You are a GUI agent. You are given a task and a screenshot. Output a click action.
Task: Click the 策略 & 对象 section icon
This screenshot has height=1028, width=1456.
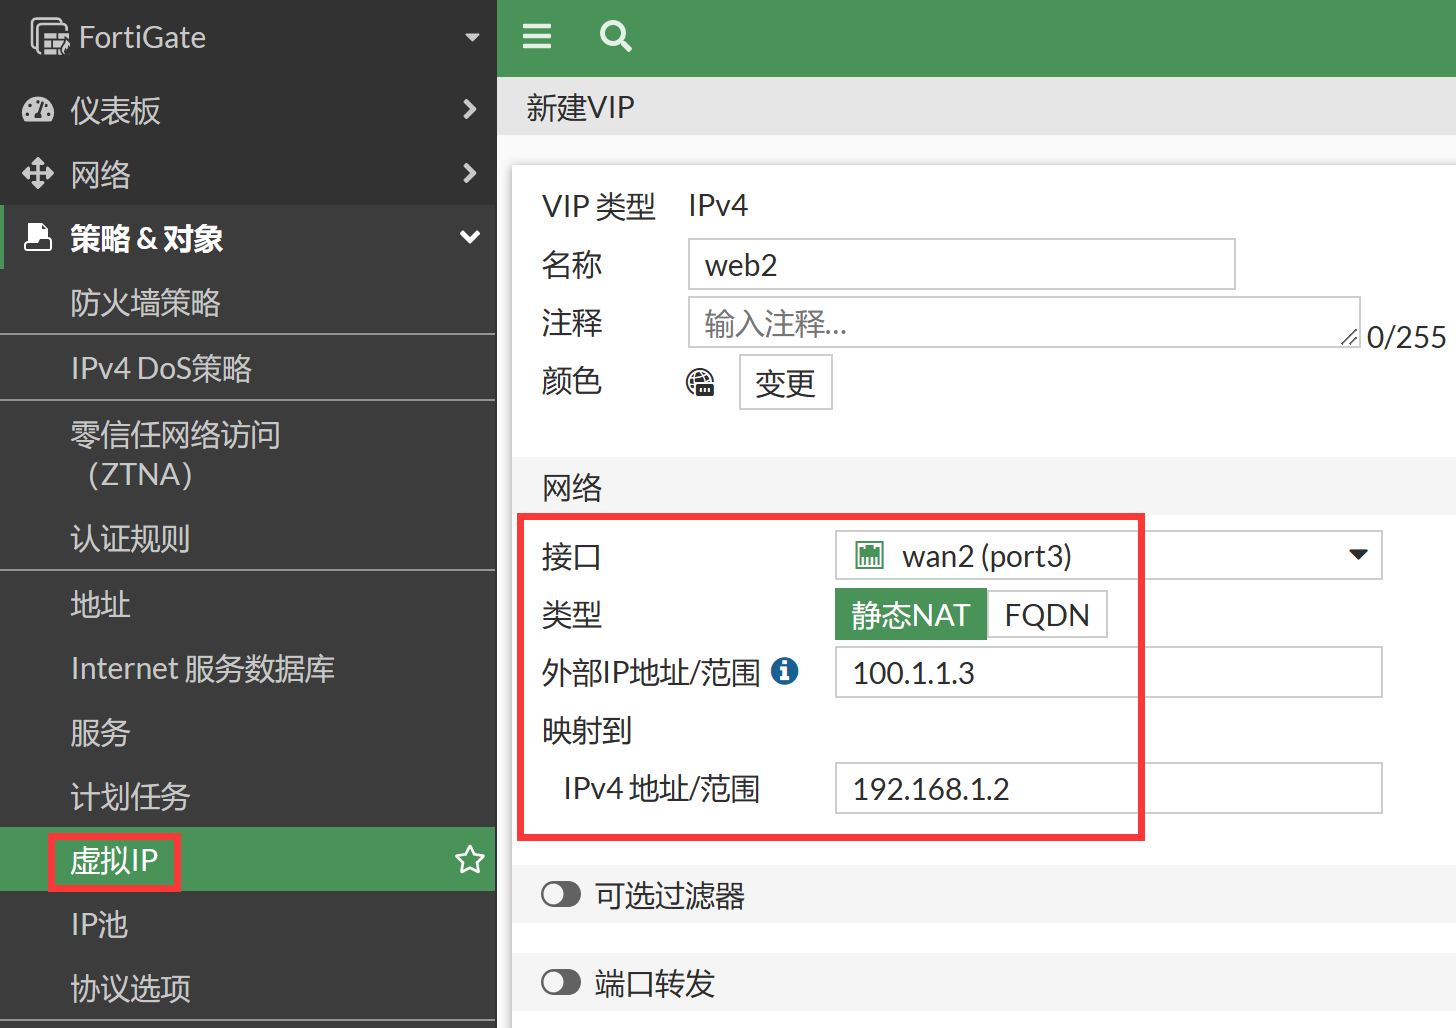click(38, 238)
